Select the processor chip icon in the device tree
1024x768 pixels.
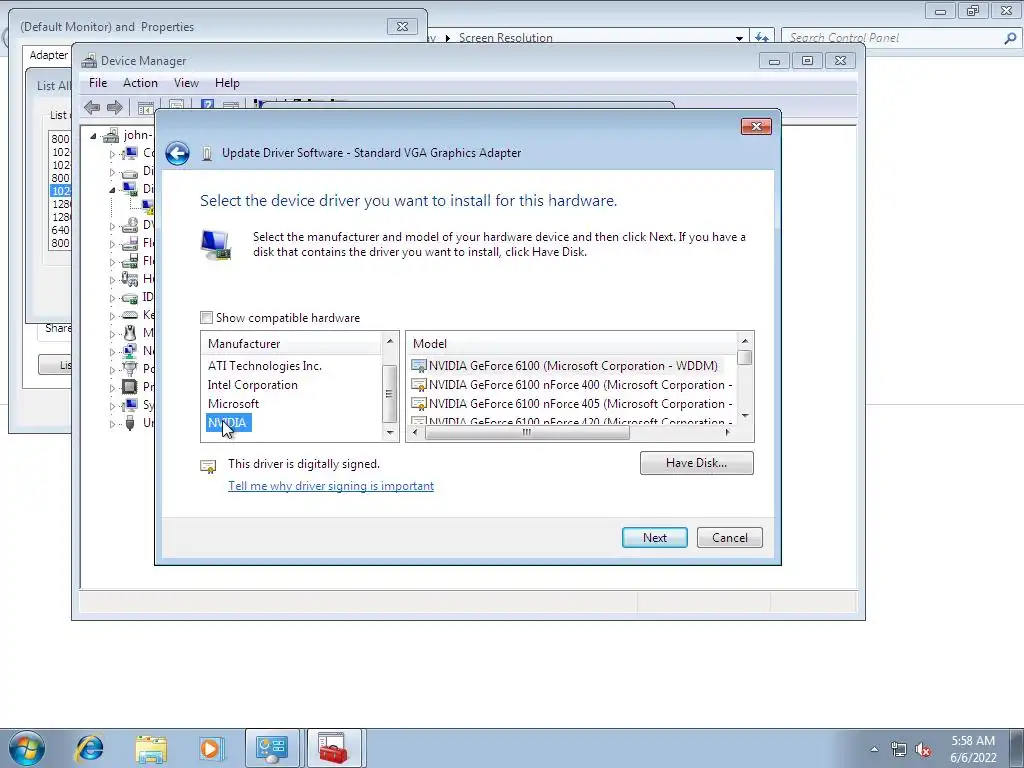point(130,387)
